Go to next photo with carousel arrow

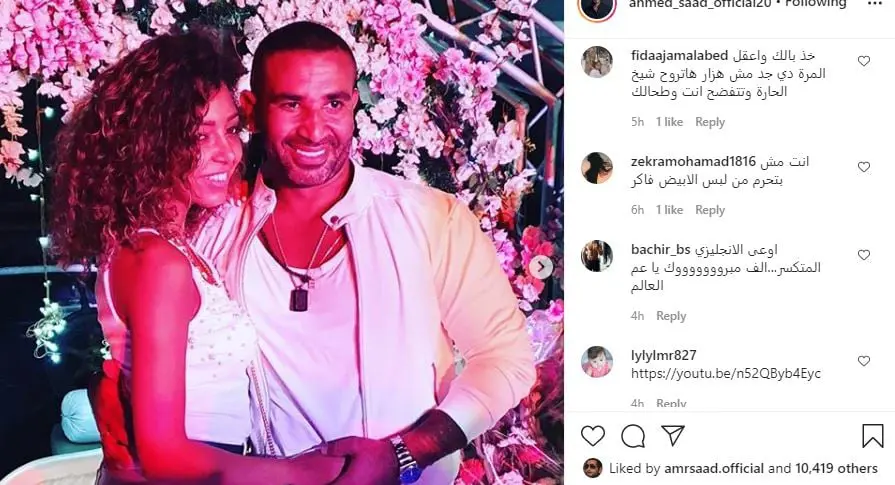click(x=541, y=266)
